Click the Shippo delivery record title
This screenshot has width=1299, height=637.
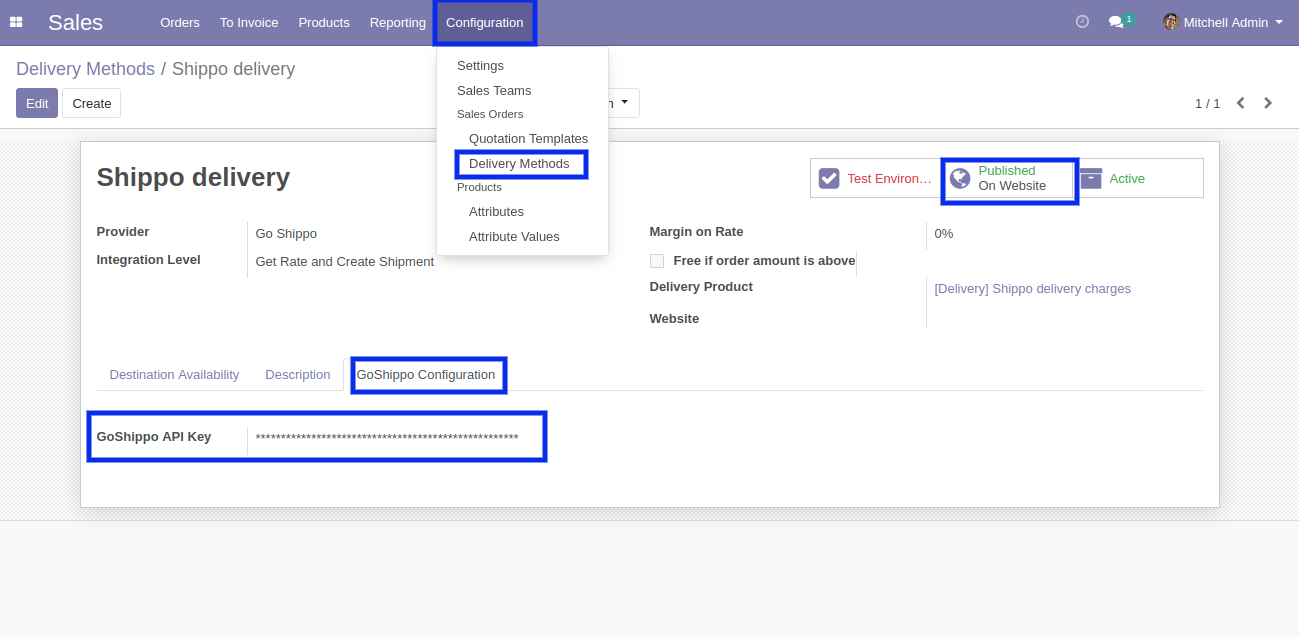(x=193, y=178)
